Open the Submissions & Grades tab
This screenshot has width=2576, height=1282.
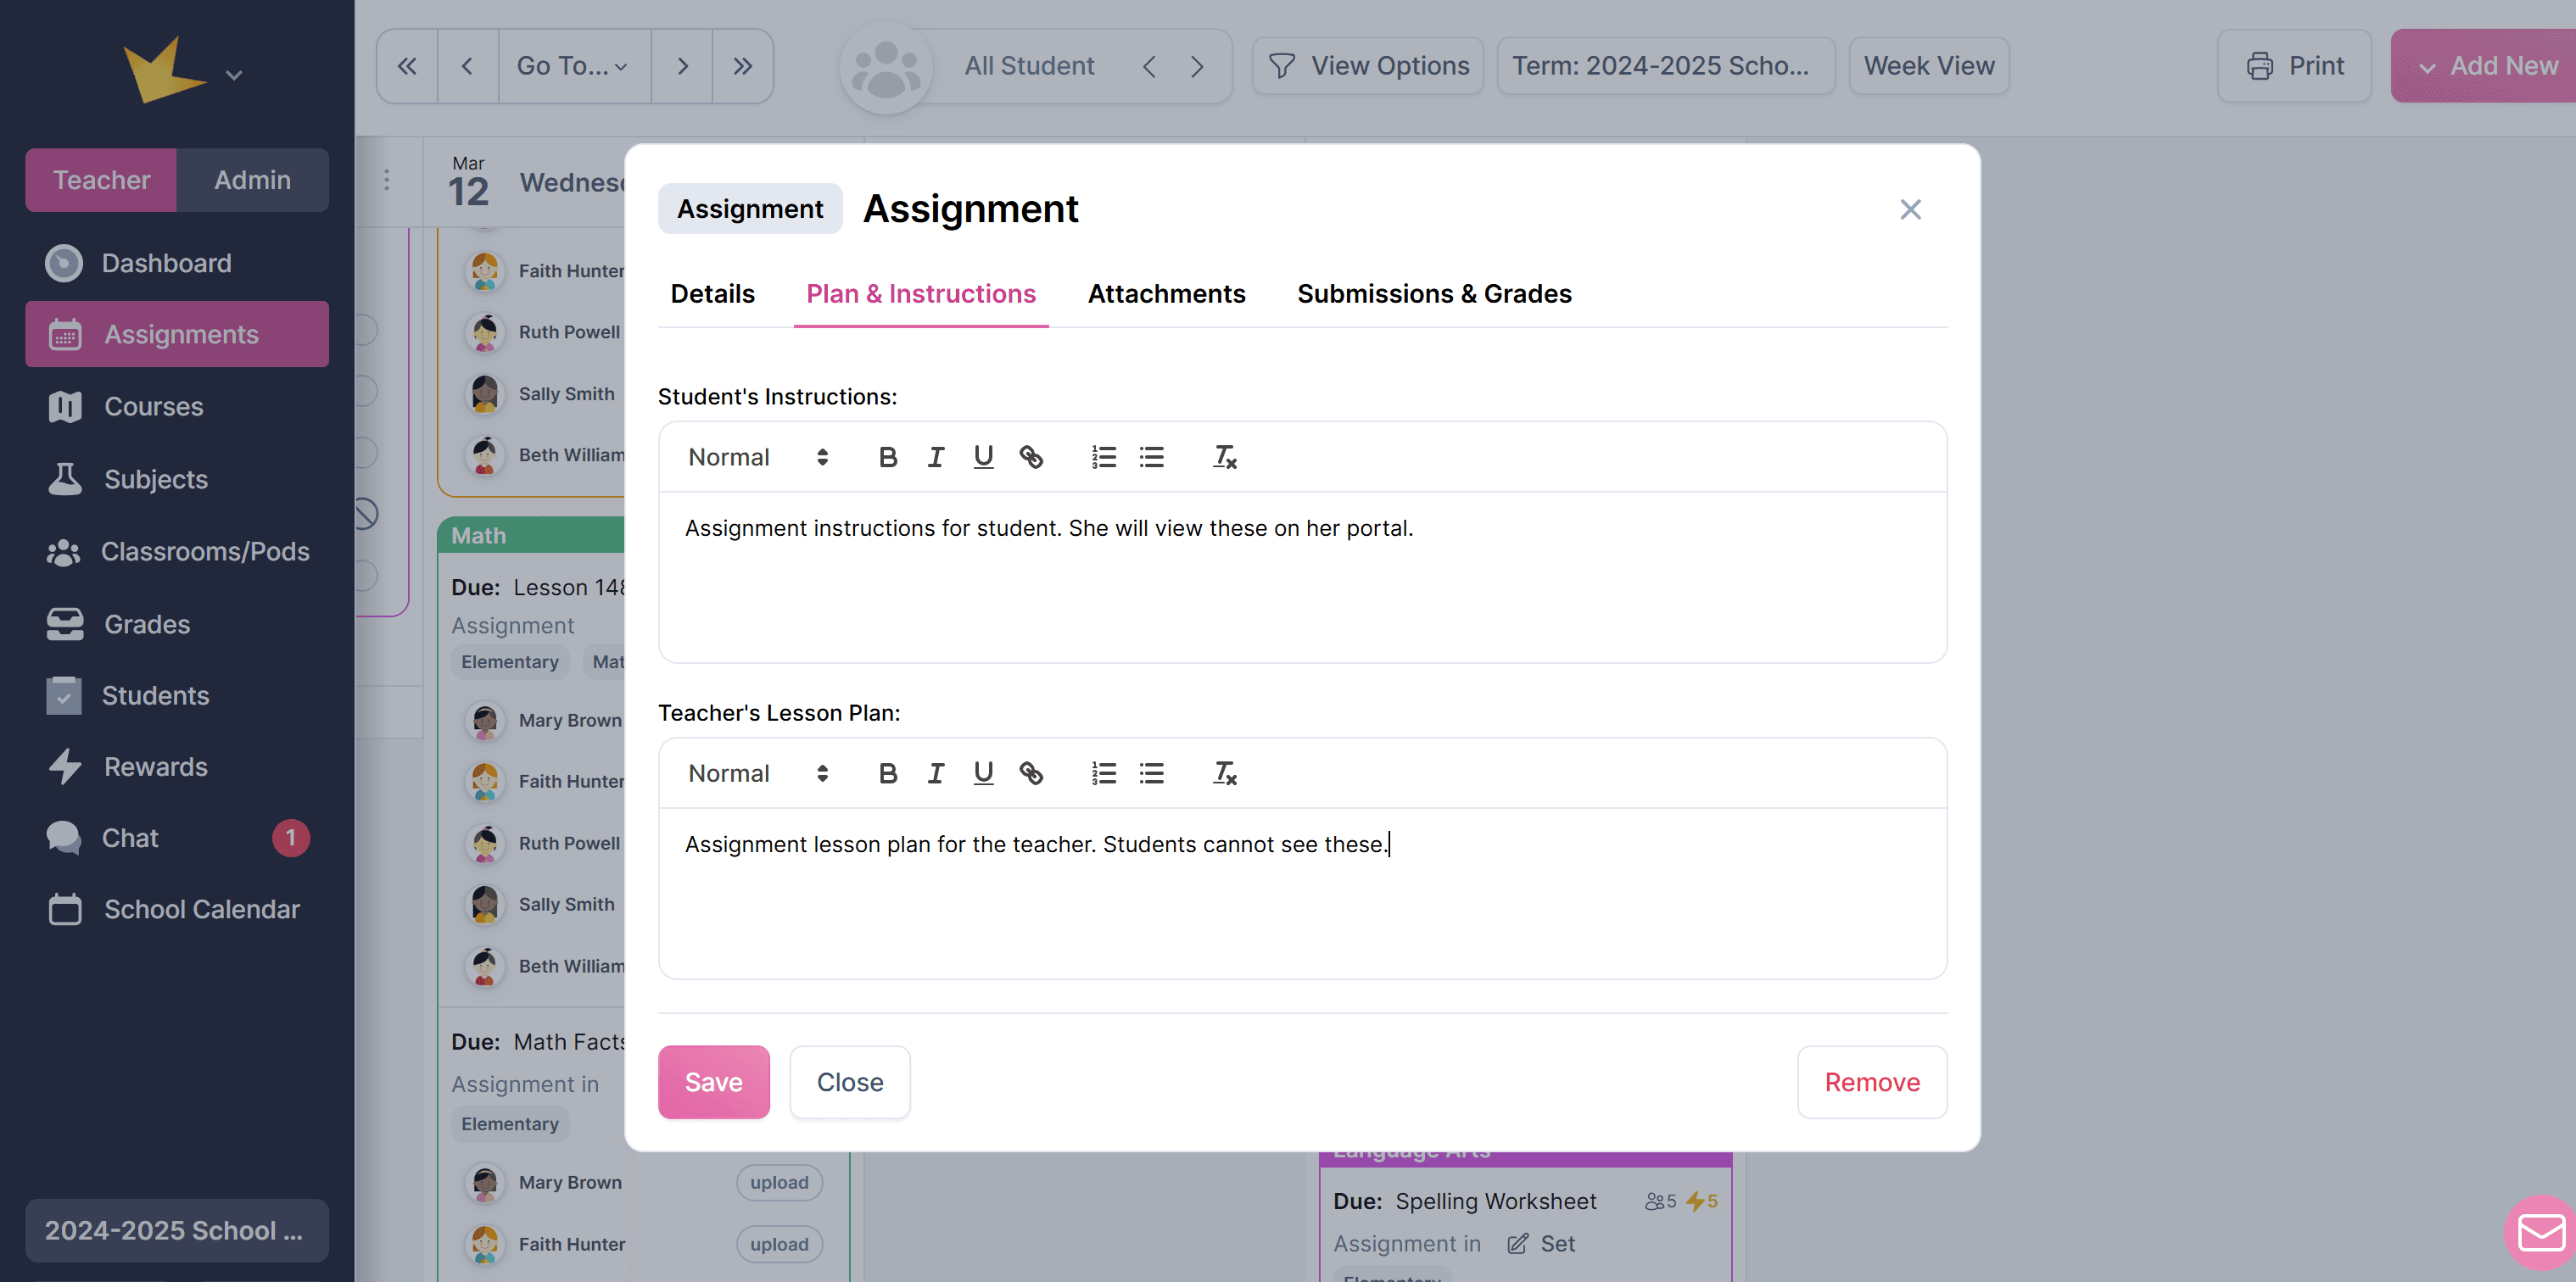pyautogui.click(x=1433, y=294)
